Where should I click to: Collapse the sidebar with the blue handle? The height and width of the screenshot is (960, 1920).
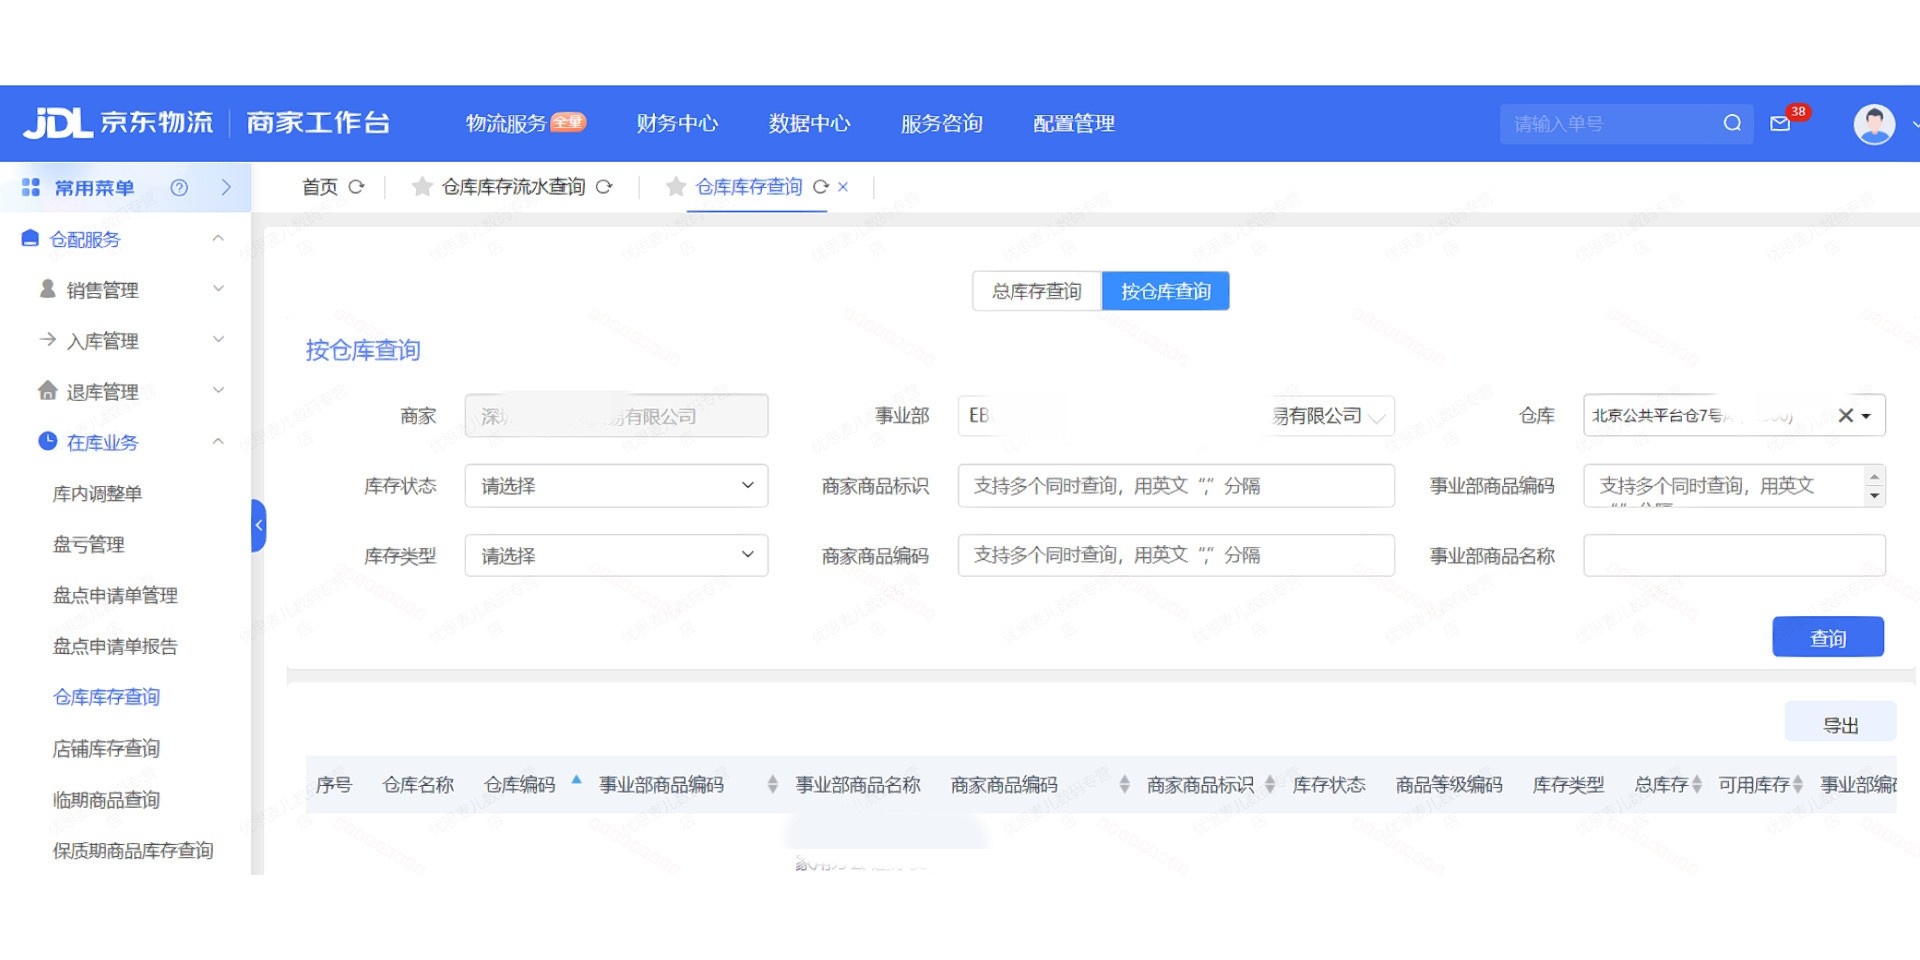pos(258,525)
